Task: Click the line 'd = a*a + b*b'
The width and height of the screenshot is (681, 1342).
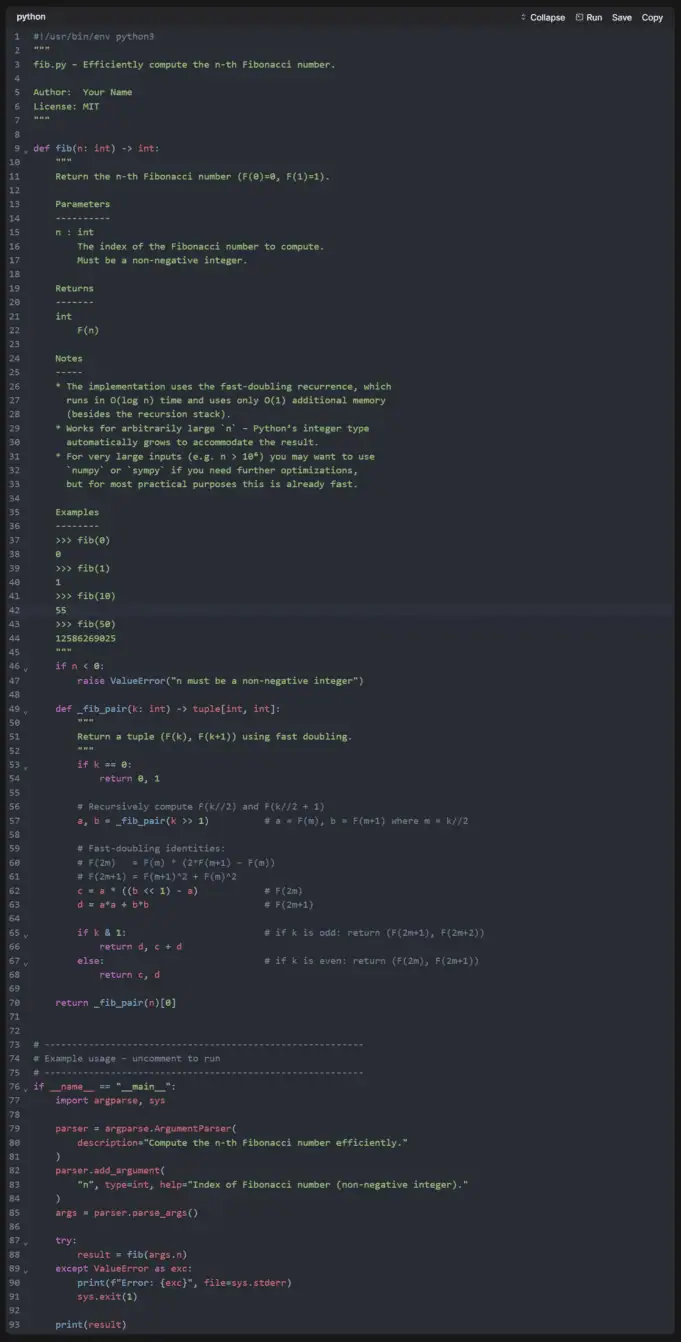Action: pos(113,905)
